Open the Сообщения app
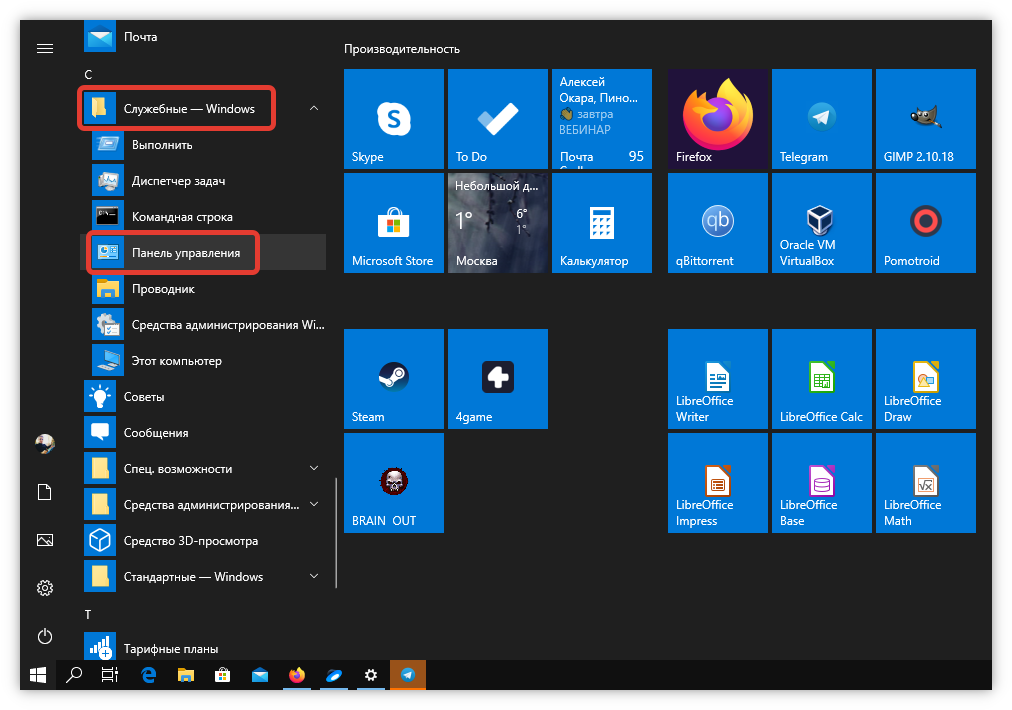Image resolution: width=1012 pixels, height=710 pixels. click(x=205, y=432)
